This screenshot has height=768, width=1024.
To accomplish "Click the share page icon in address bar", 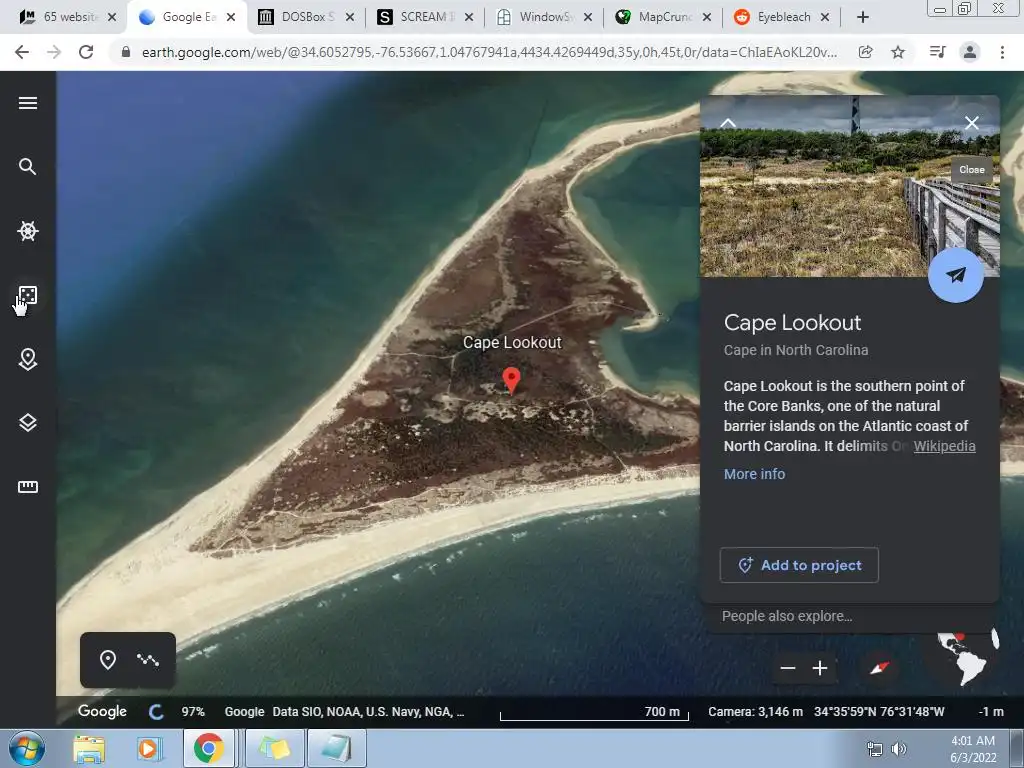I will [x=865, y=52].
